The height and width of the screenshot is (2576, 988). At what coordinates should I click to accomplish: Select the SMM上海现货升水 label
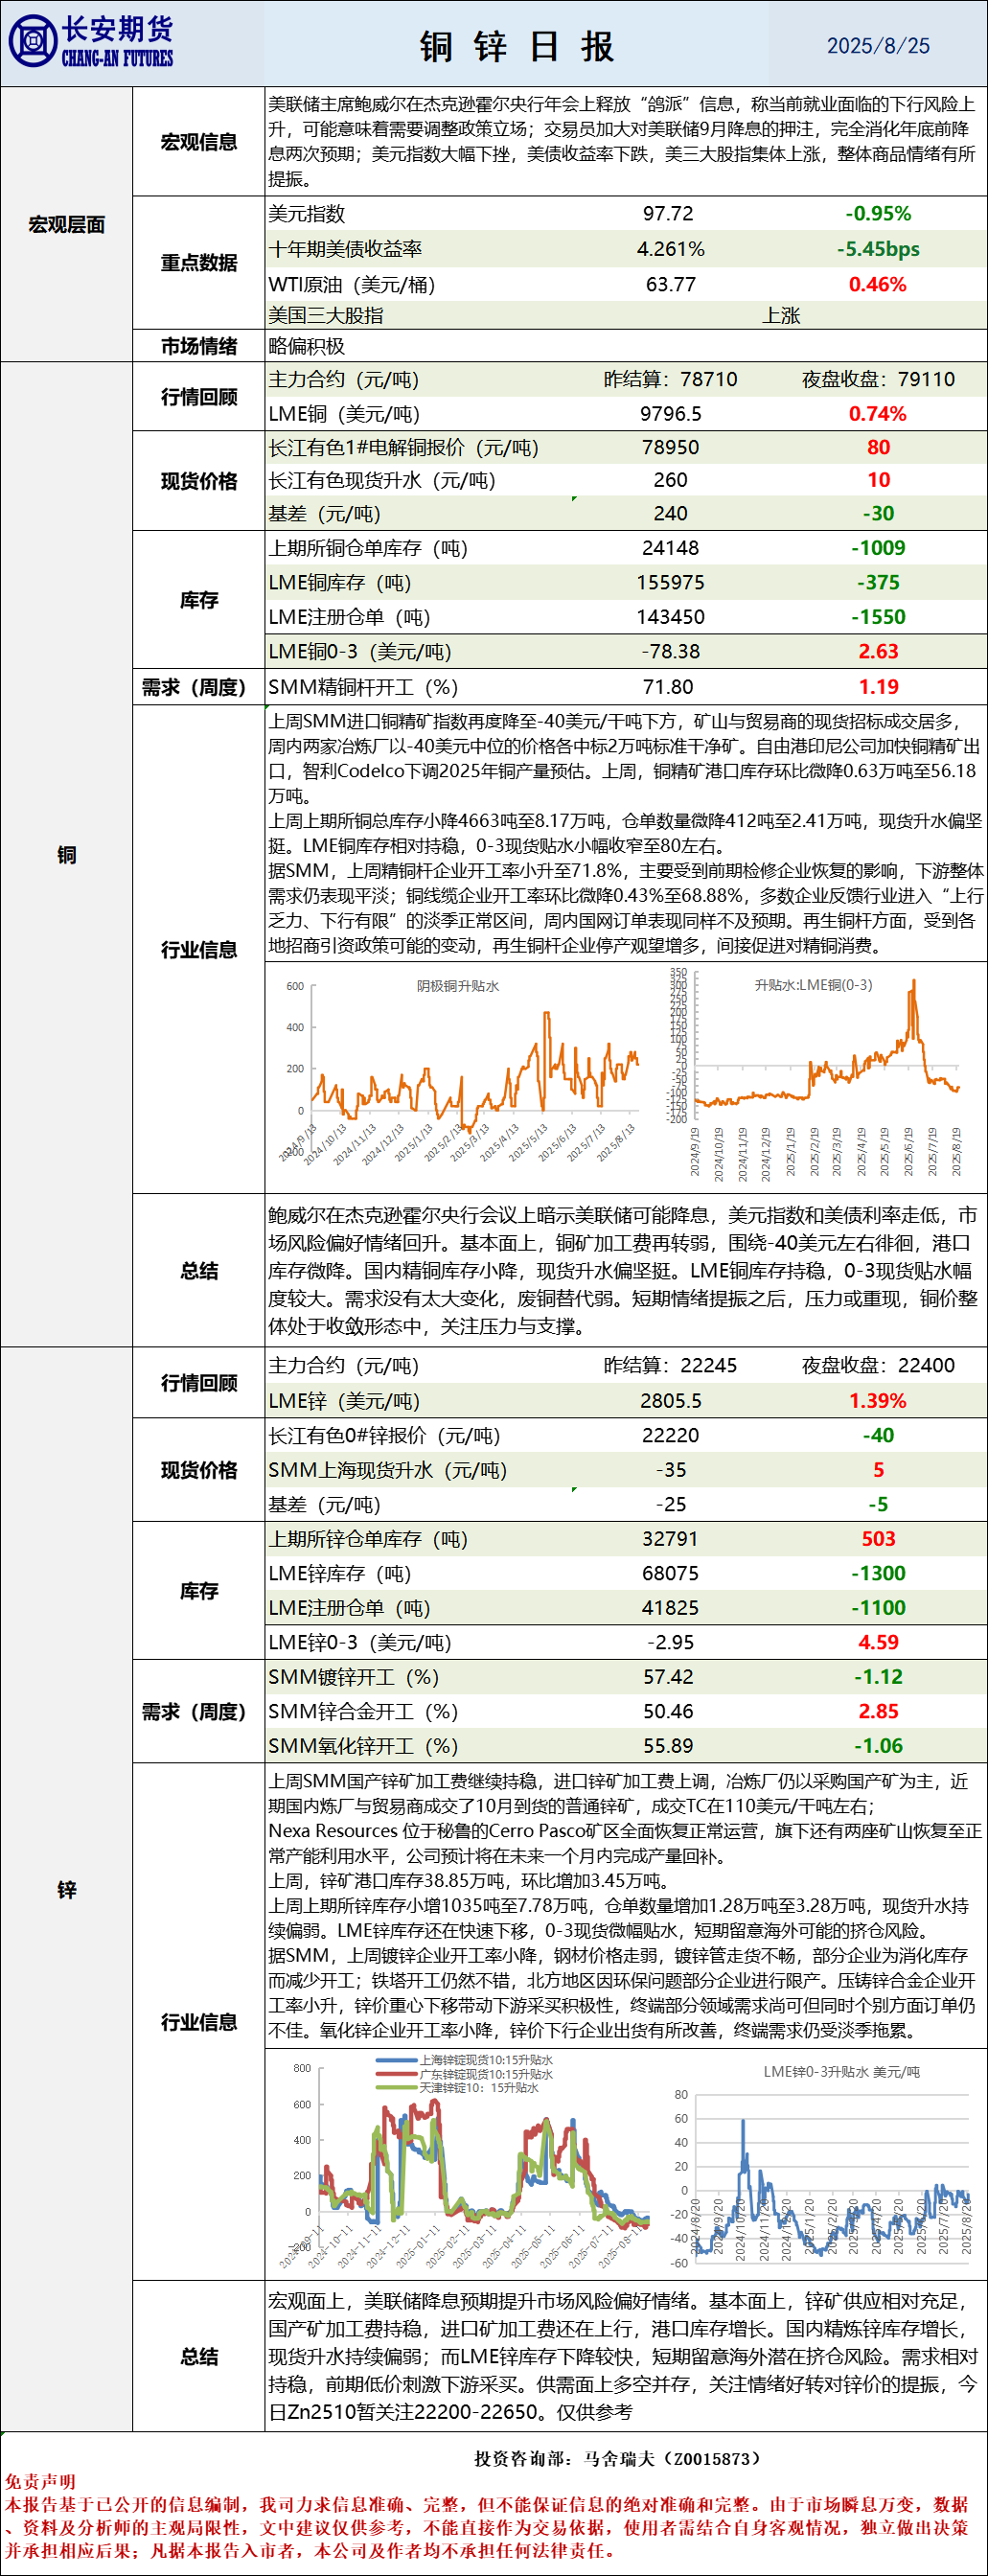(388, 1469)
